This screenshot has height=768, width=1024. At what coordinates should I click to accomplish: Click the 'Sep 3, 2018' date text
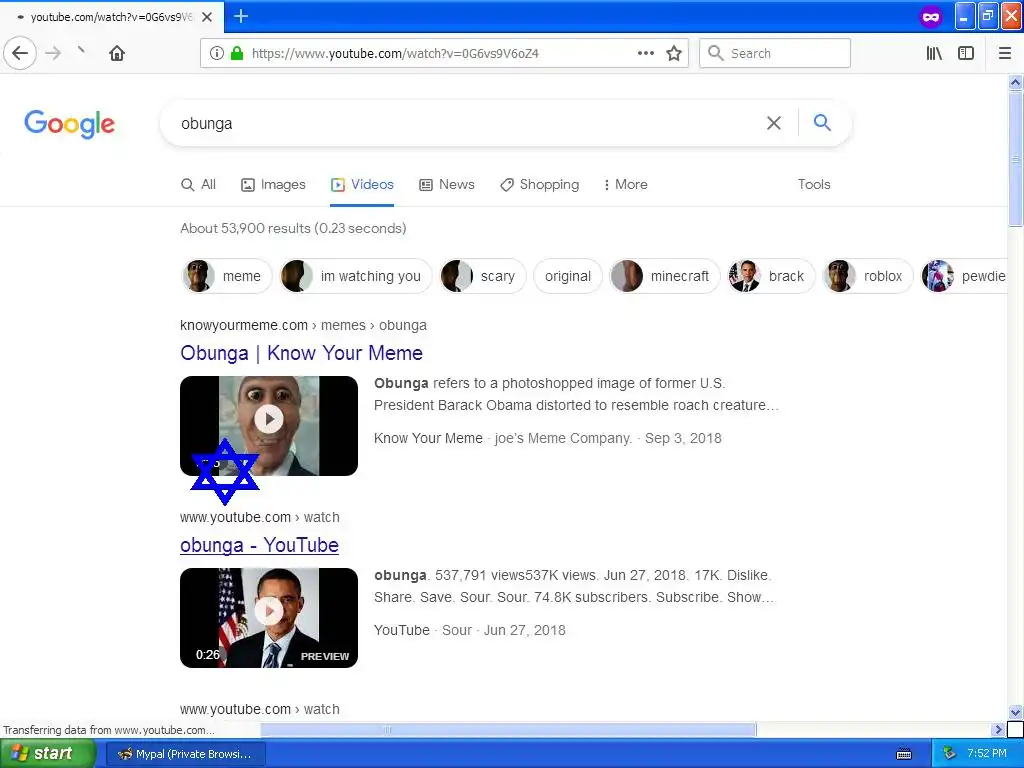[683, 438]
